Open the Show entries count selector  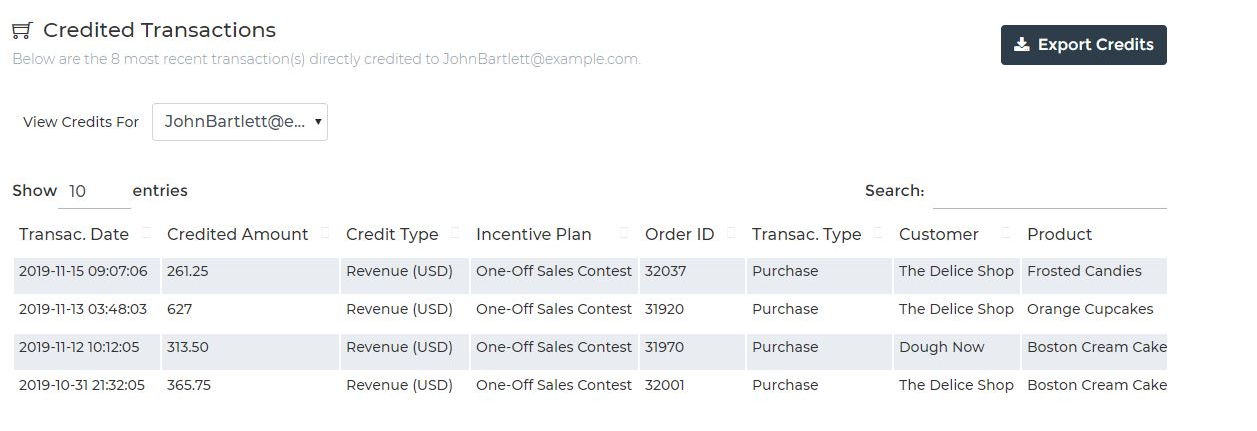click(94, 191)
